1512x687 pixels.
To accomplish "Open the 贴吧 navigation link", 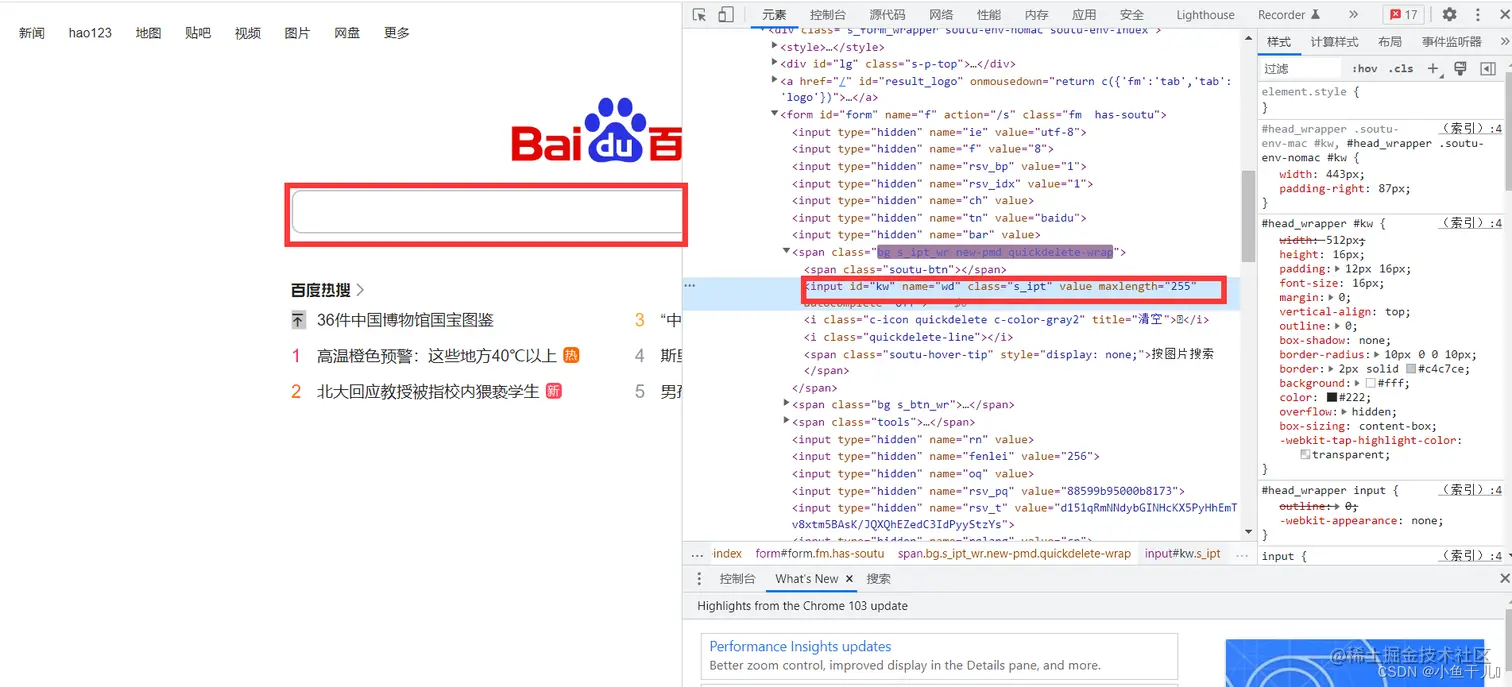I will (198, 33).
